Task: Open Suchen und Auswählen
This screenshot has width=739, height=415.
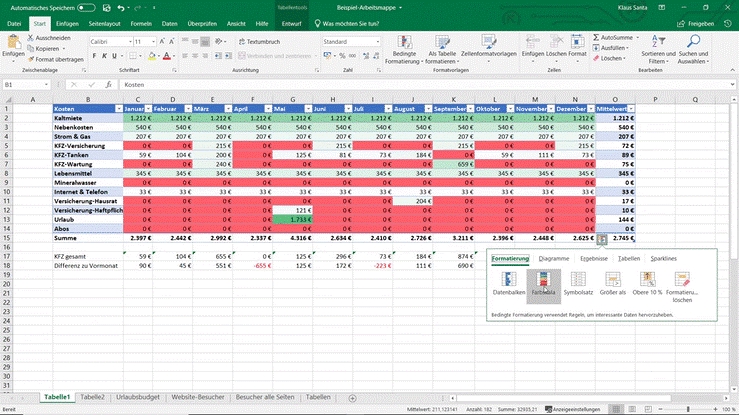Action: pyautogui.click(x=693, y=49)
